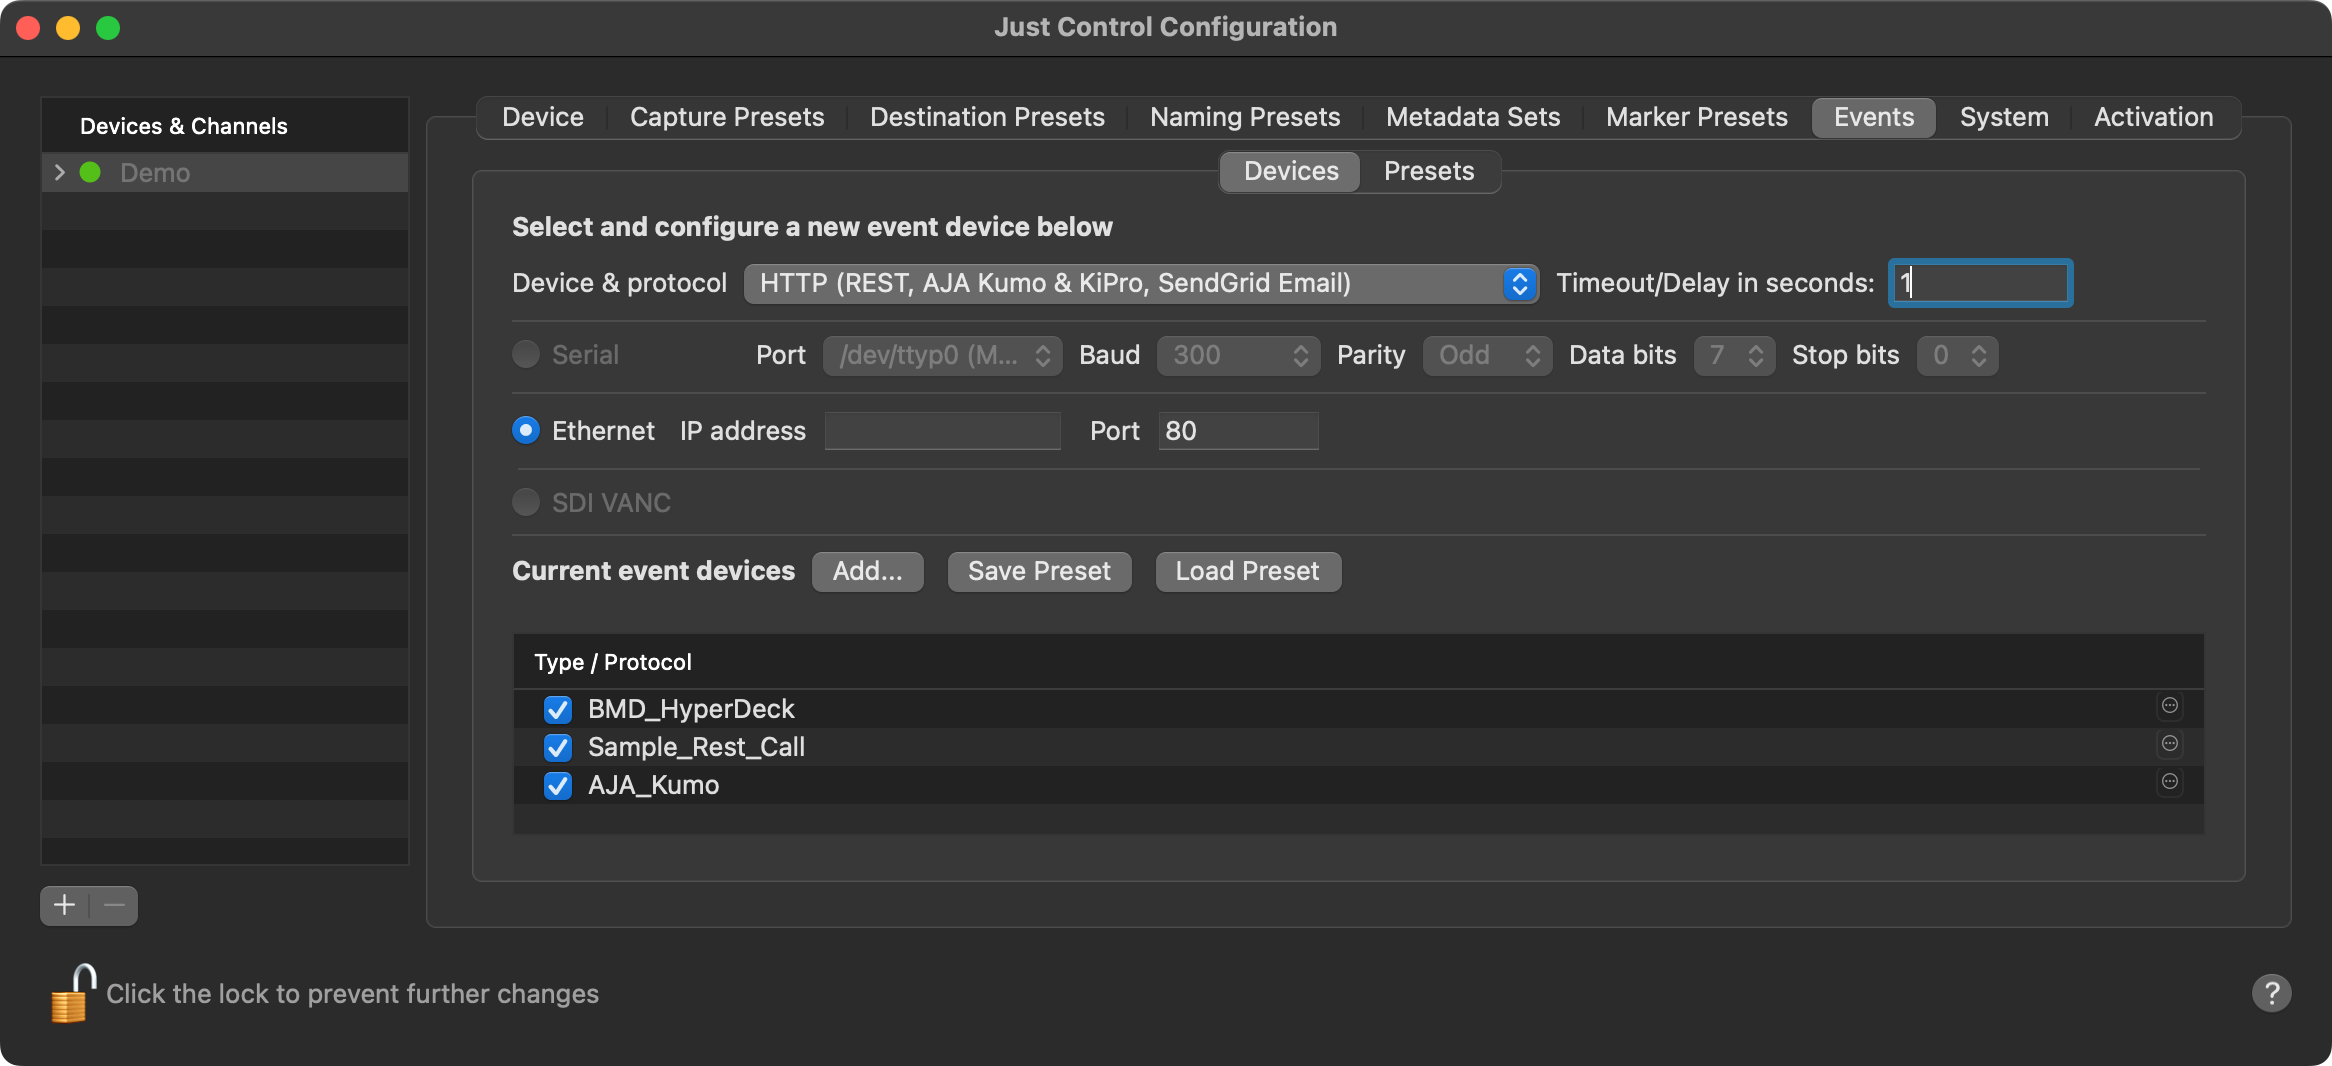Viewport: 2332px width, 1066px height.
Task: Select the Sample_Rest_Call entry text
Action: (x=696, y=747)
